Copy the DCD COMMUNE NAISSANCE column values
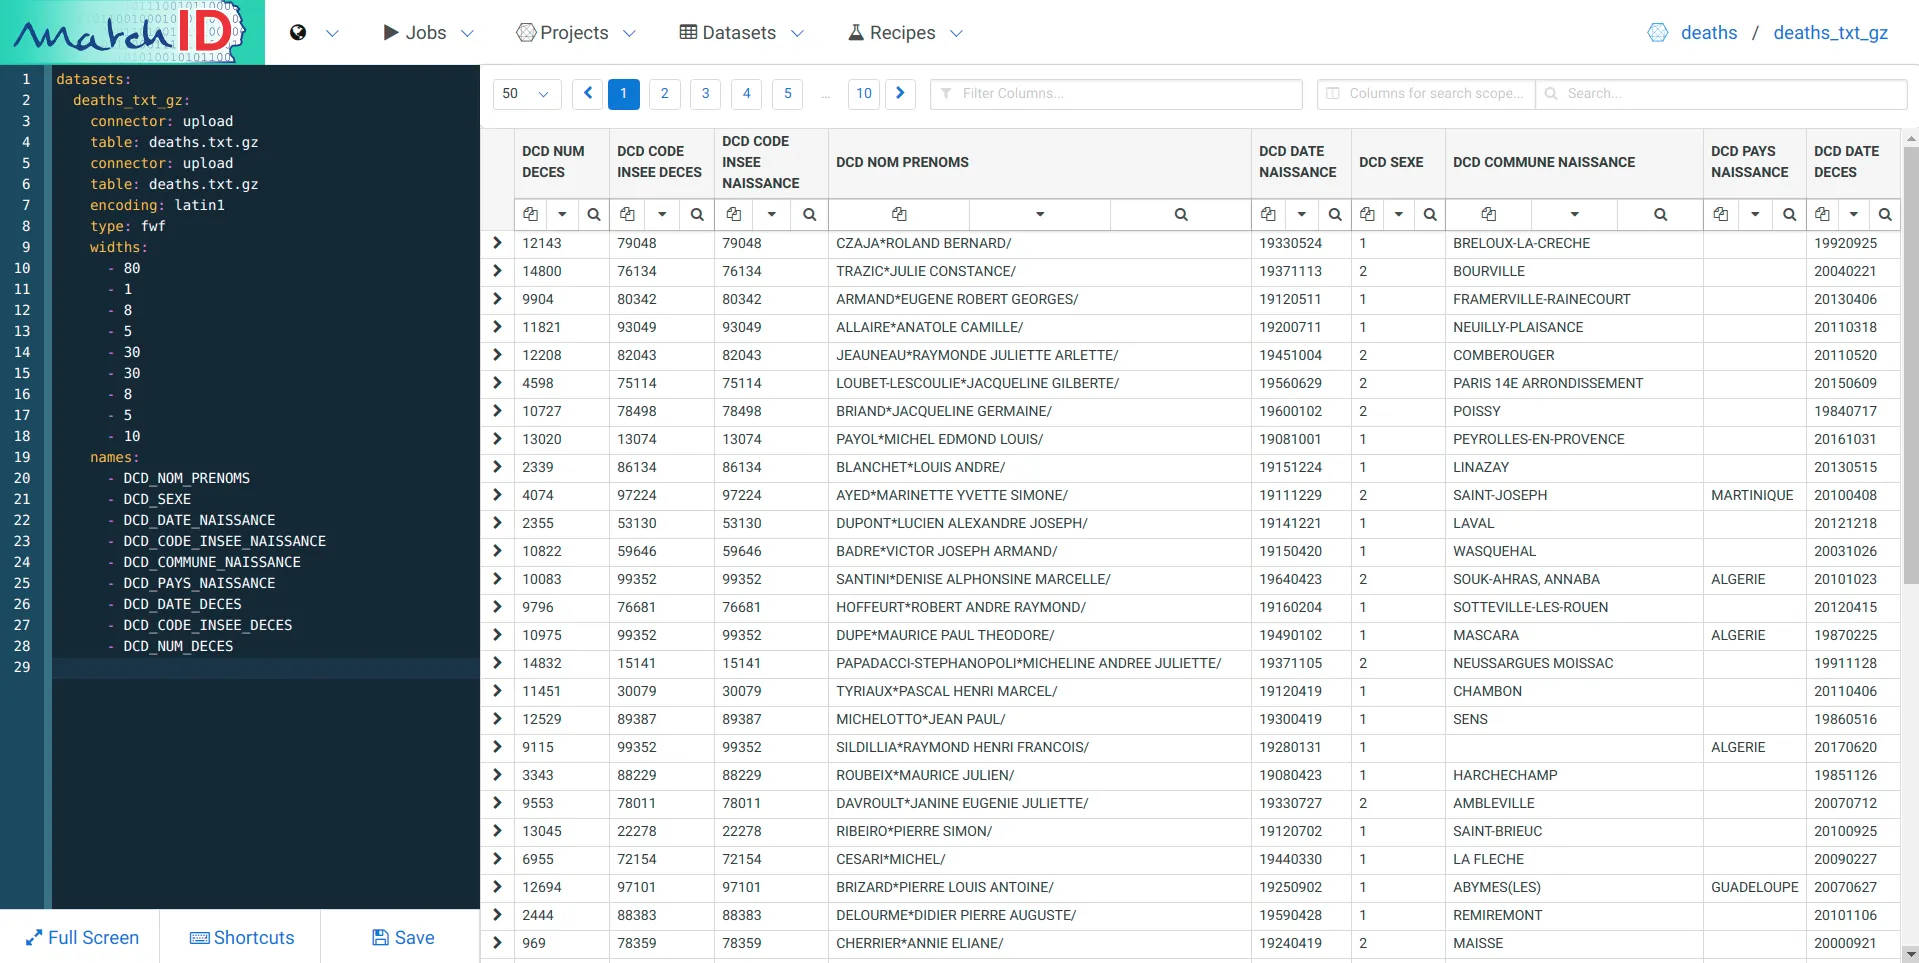 tap(1489, 214)
